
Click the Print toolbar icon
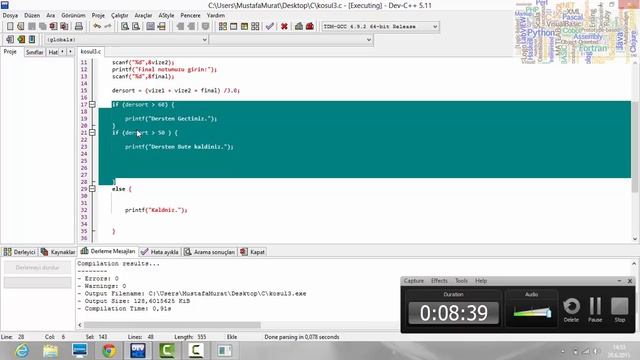79,27
